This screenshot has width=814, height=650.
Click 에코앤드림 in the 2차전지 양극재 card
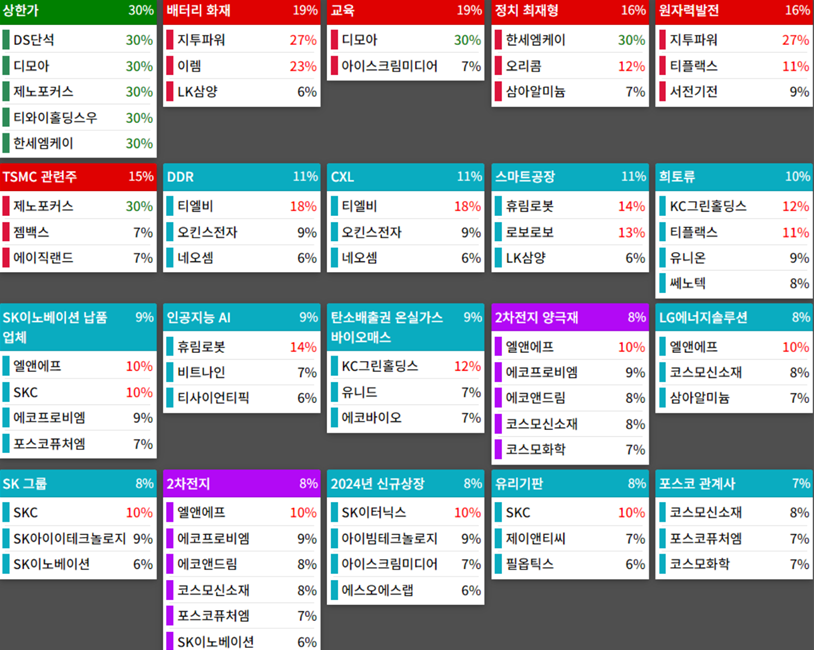pyautogui.click(x=570, y=398)
